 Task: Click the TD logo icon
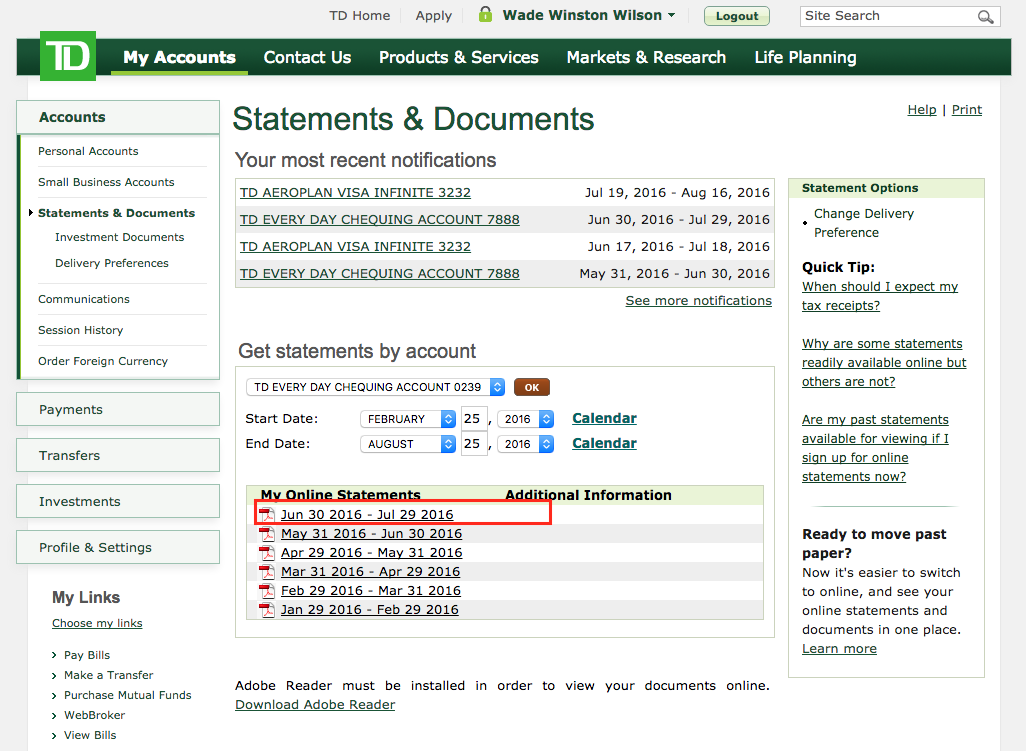click(68, 56)
